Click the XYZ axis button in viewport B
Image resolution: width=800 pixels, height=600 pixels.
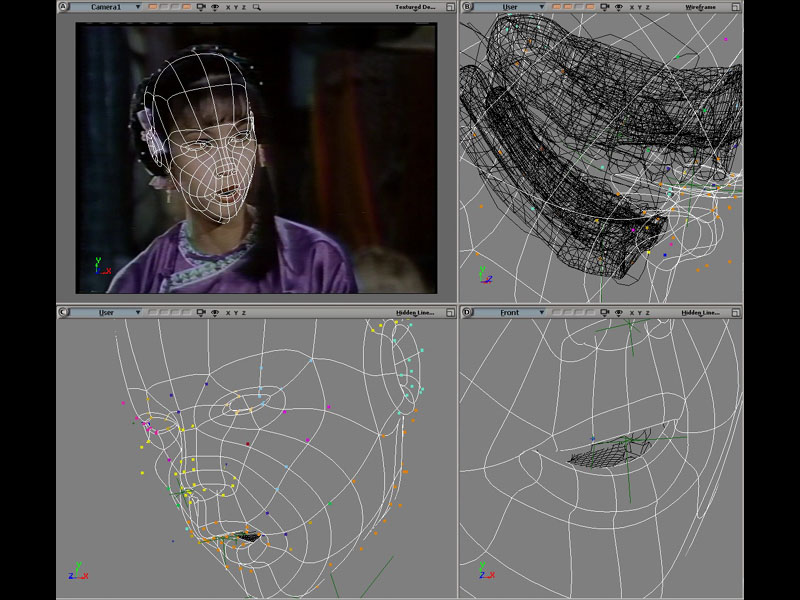(x=638, y=6)
